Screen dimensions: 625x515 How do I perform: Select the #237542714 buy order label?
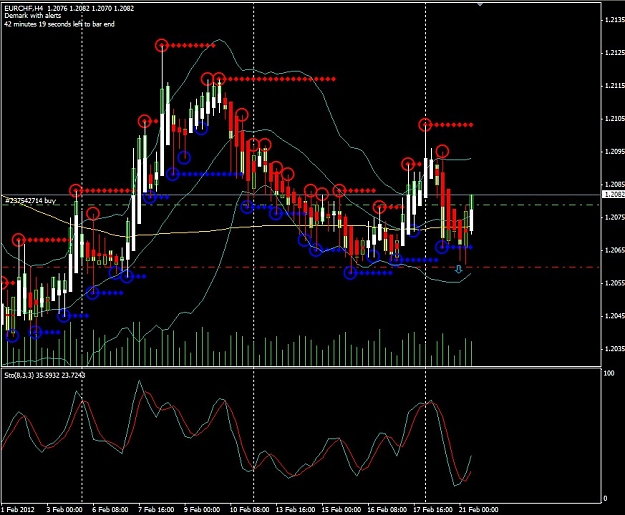click(30, 200)
